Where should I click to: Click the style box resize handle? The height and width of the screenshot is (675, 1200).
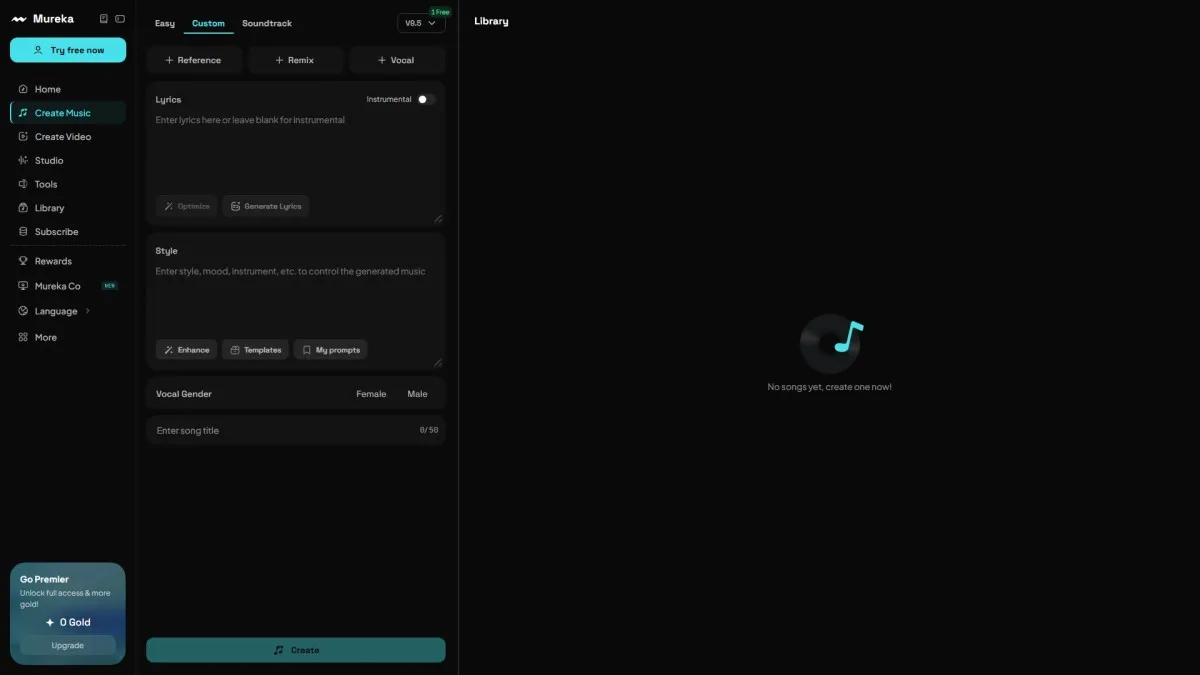[438, 362]
